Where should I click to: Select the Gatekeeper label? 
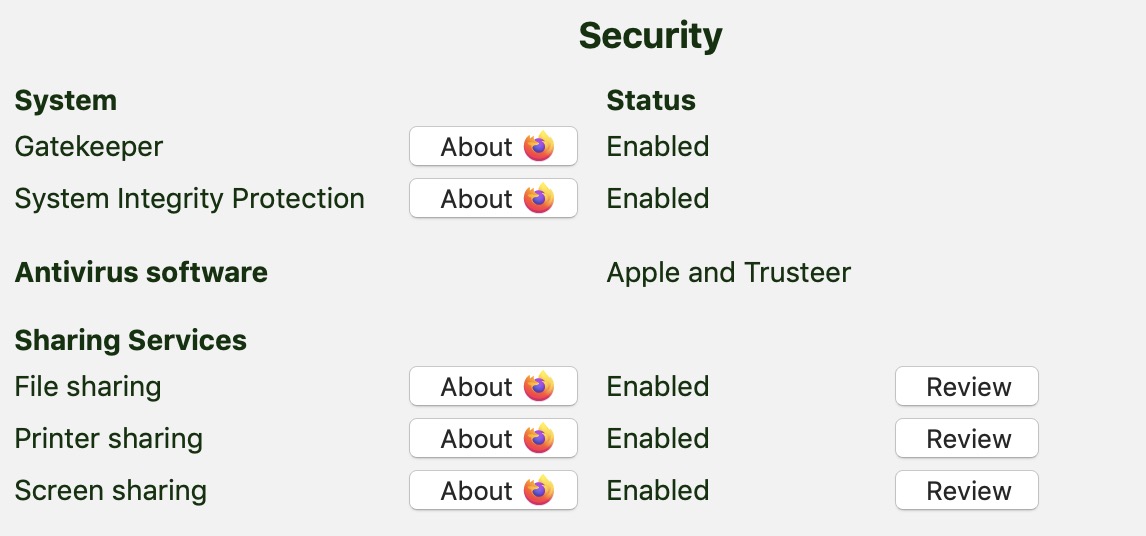click(x=89, y=146)
